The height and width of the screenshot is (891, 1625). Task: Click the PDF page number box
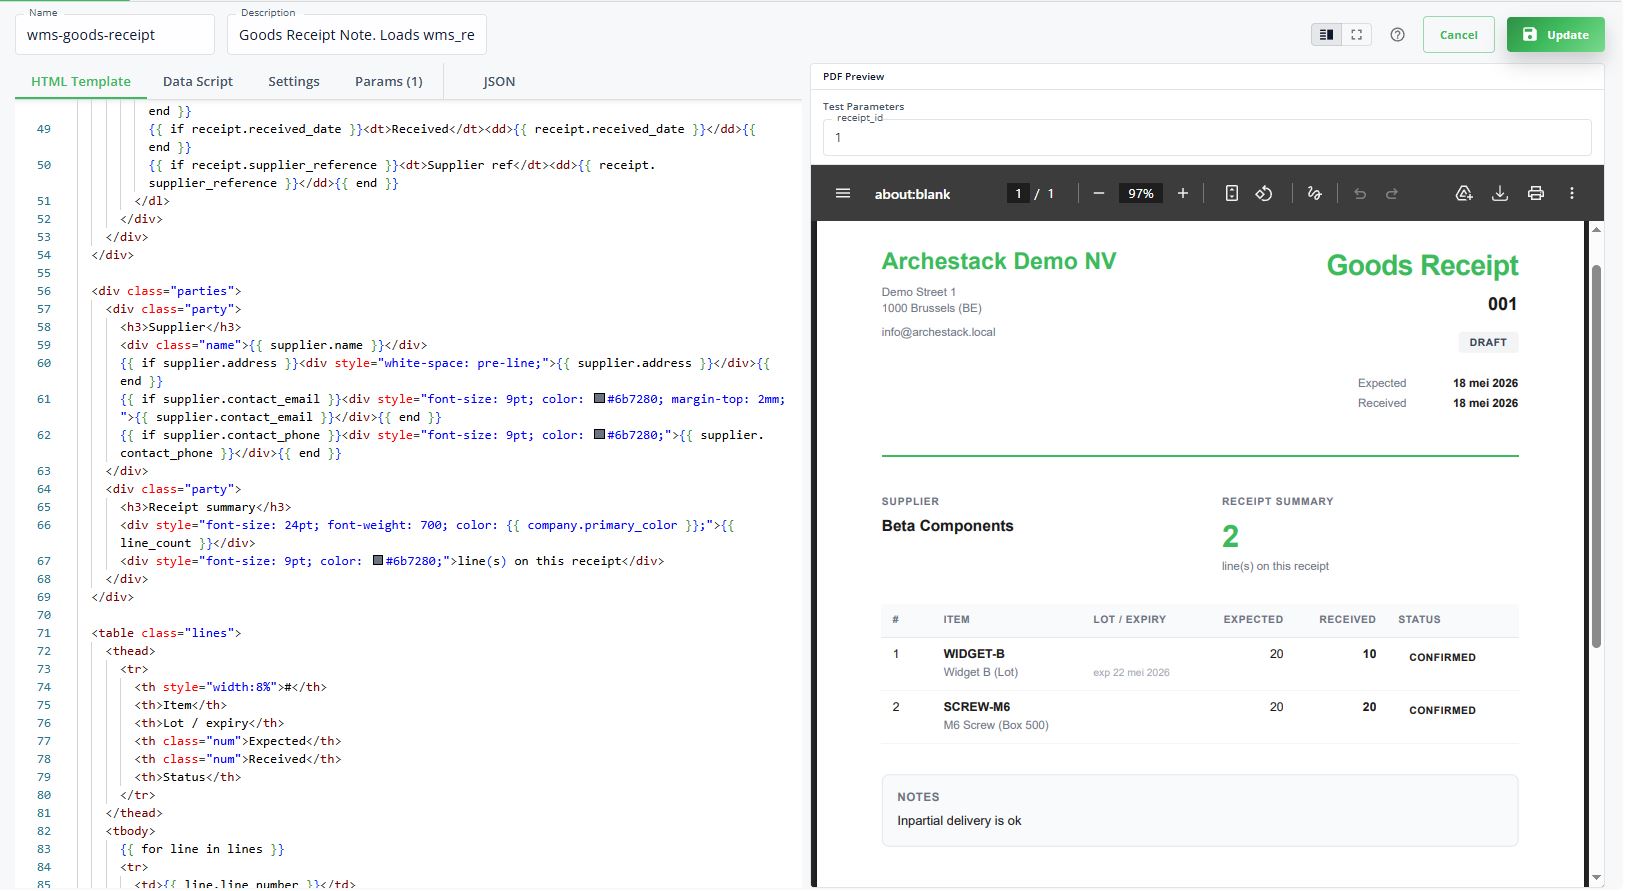[1018, 193]
